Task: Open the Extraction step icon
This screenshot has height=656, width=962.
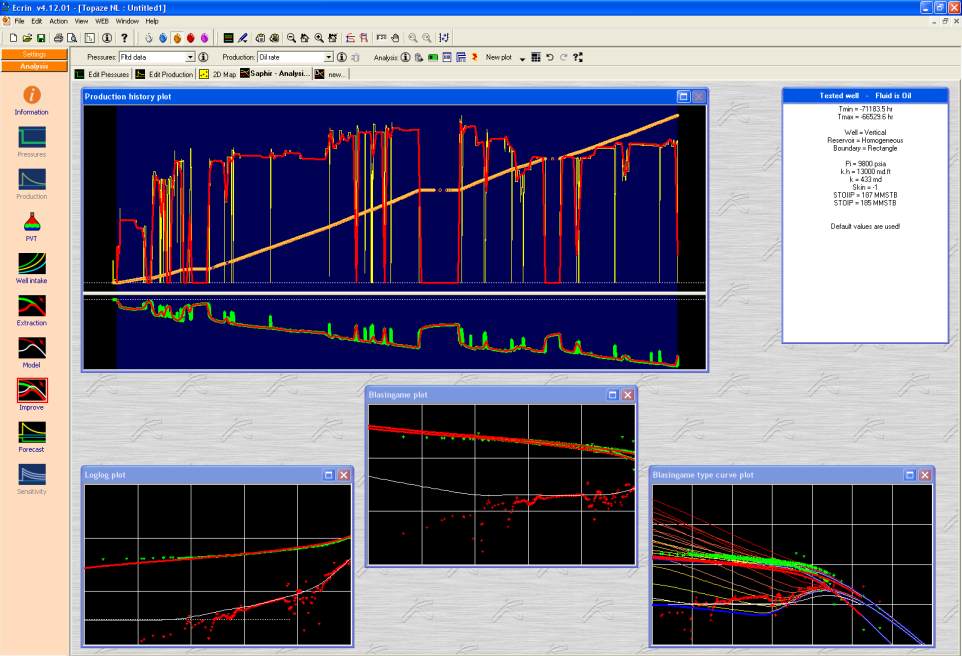Action: point(32,306)
